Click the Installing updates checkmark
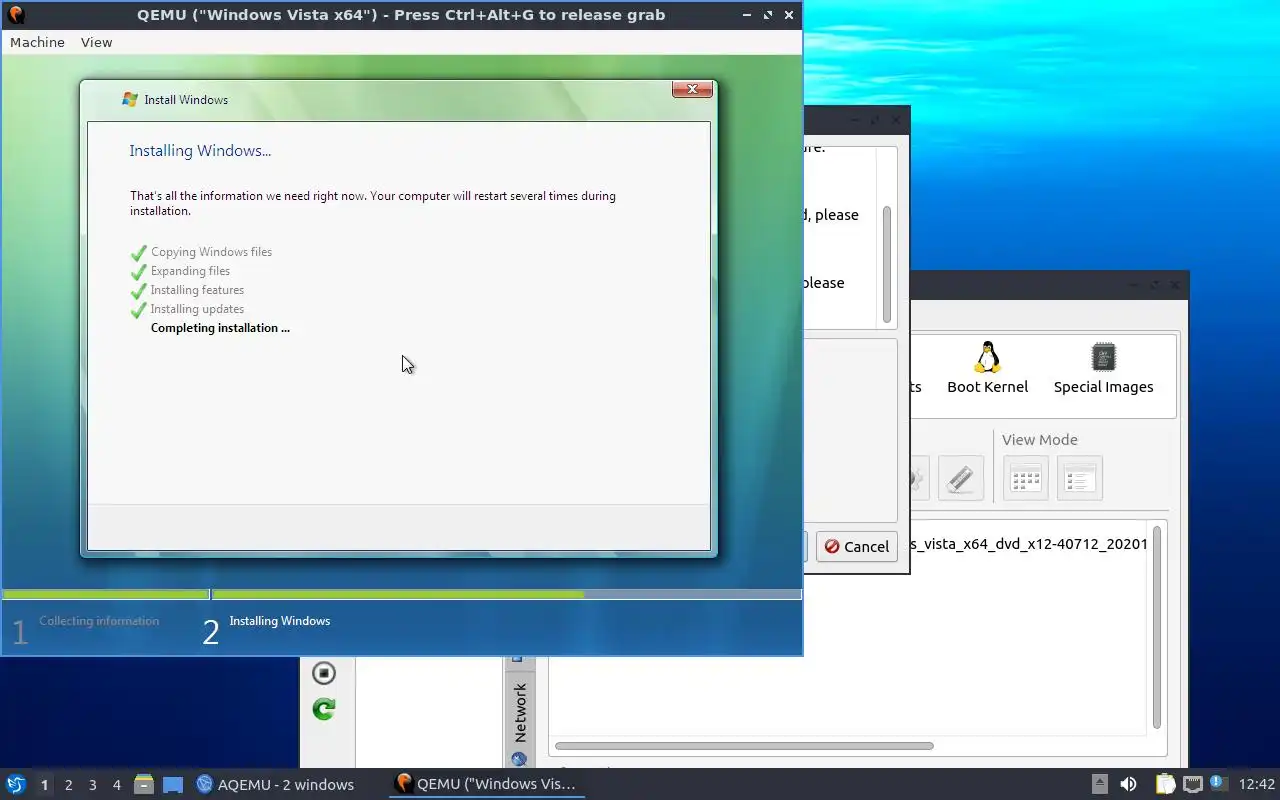The image size is (1280, 800). pos(139,310)
